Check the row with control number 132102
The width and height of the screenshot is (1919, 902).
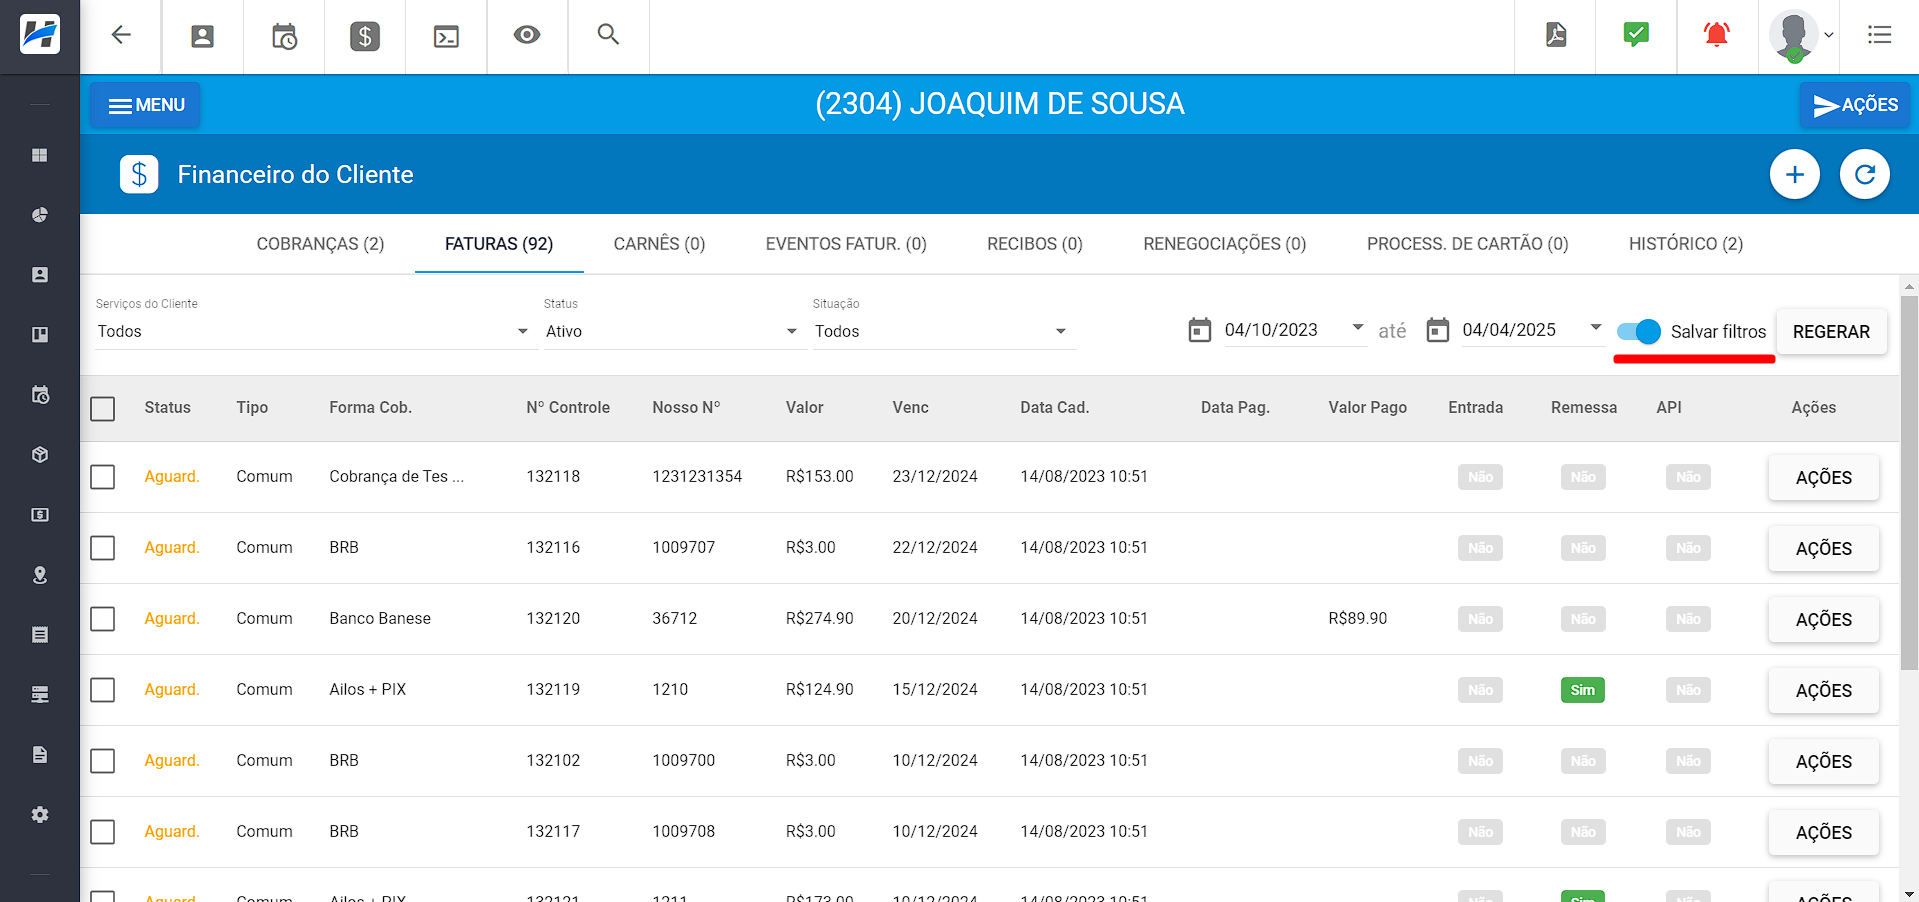[x=103, y=761]
